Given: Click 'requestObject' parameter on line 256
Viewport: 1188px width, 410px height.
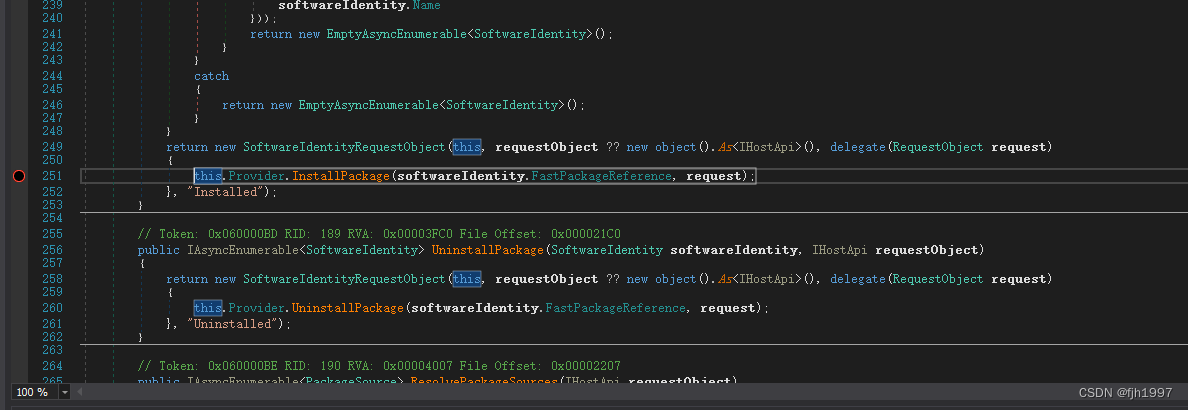Looking at the screenshot, I should coord(926,250).
